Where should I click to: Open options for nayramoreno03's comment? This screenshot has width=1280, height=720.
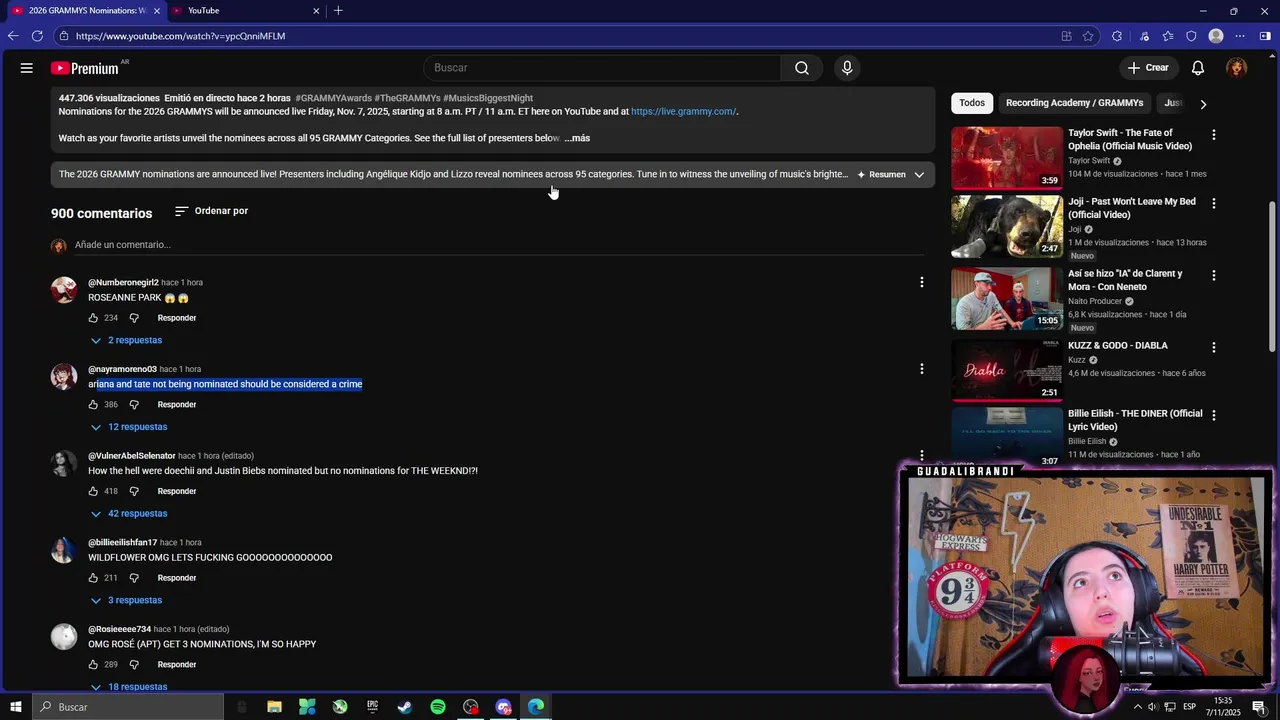pos(921,369)
